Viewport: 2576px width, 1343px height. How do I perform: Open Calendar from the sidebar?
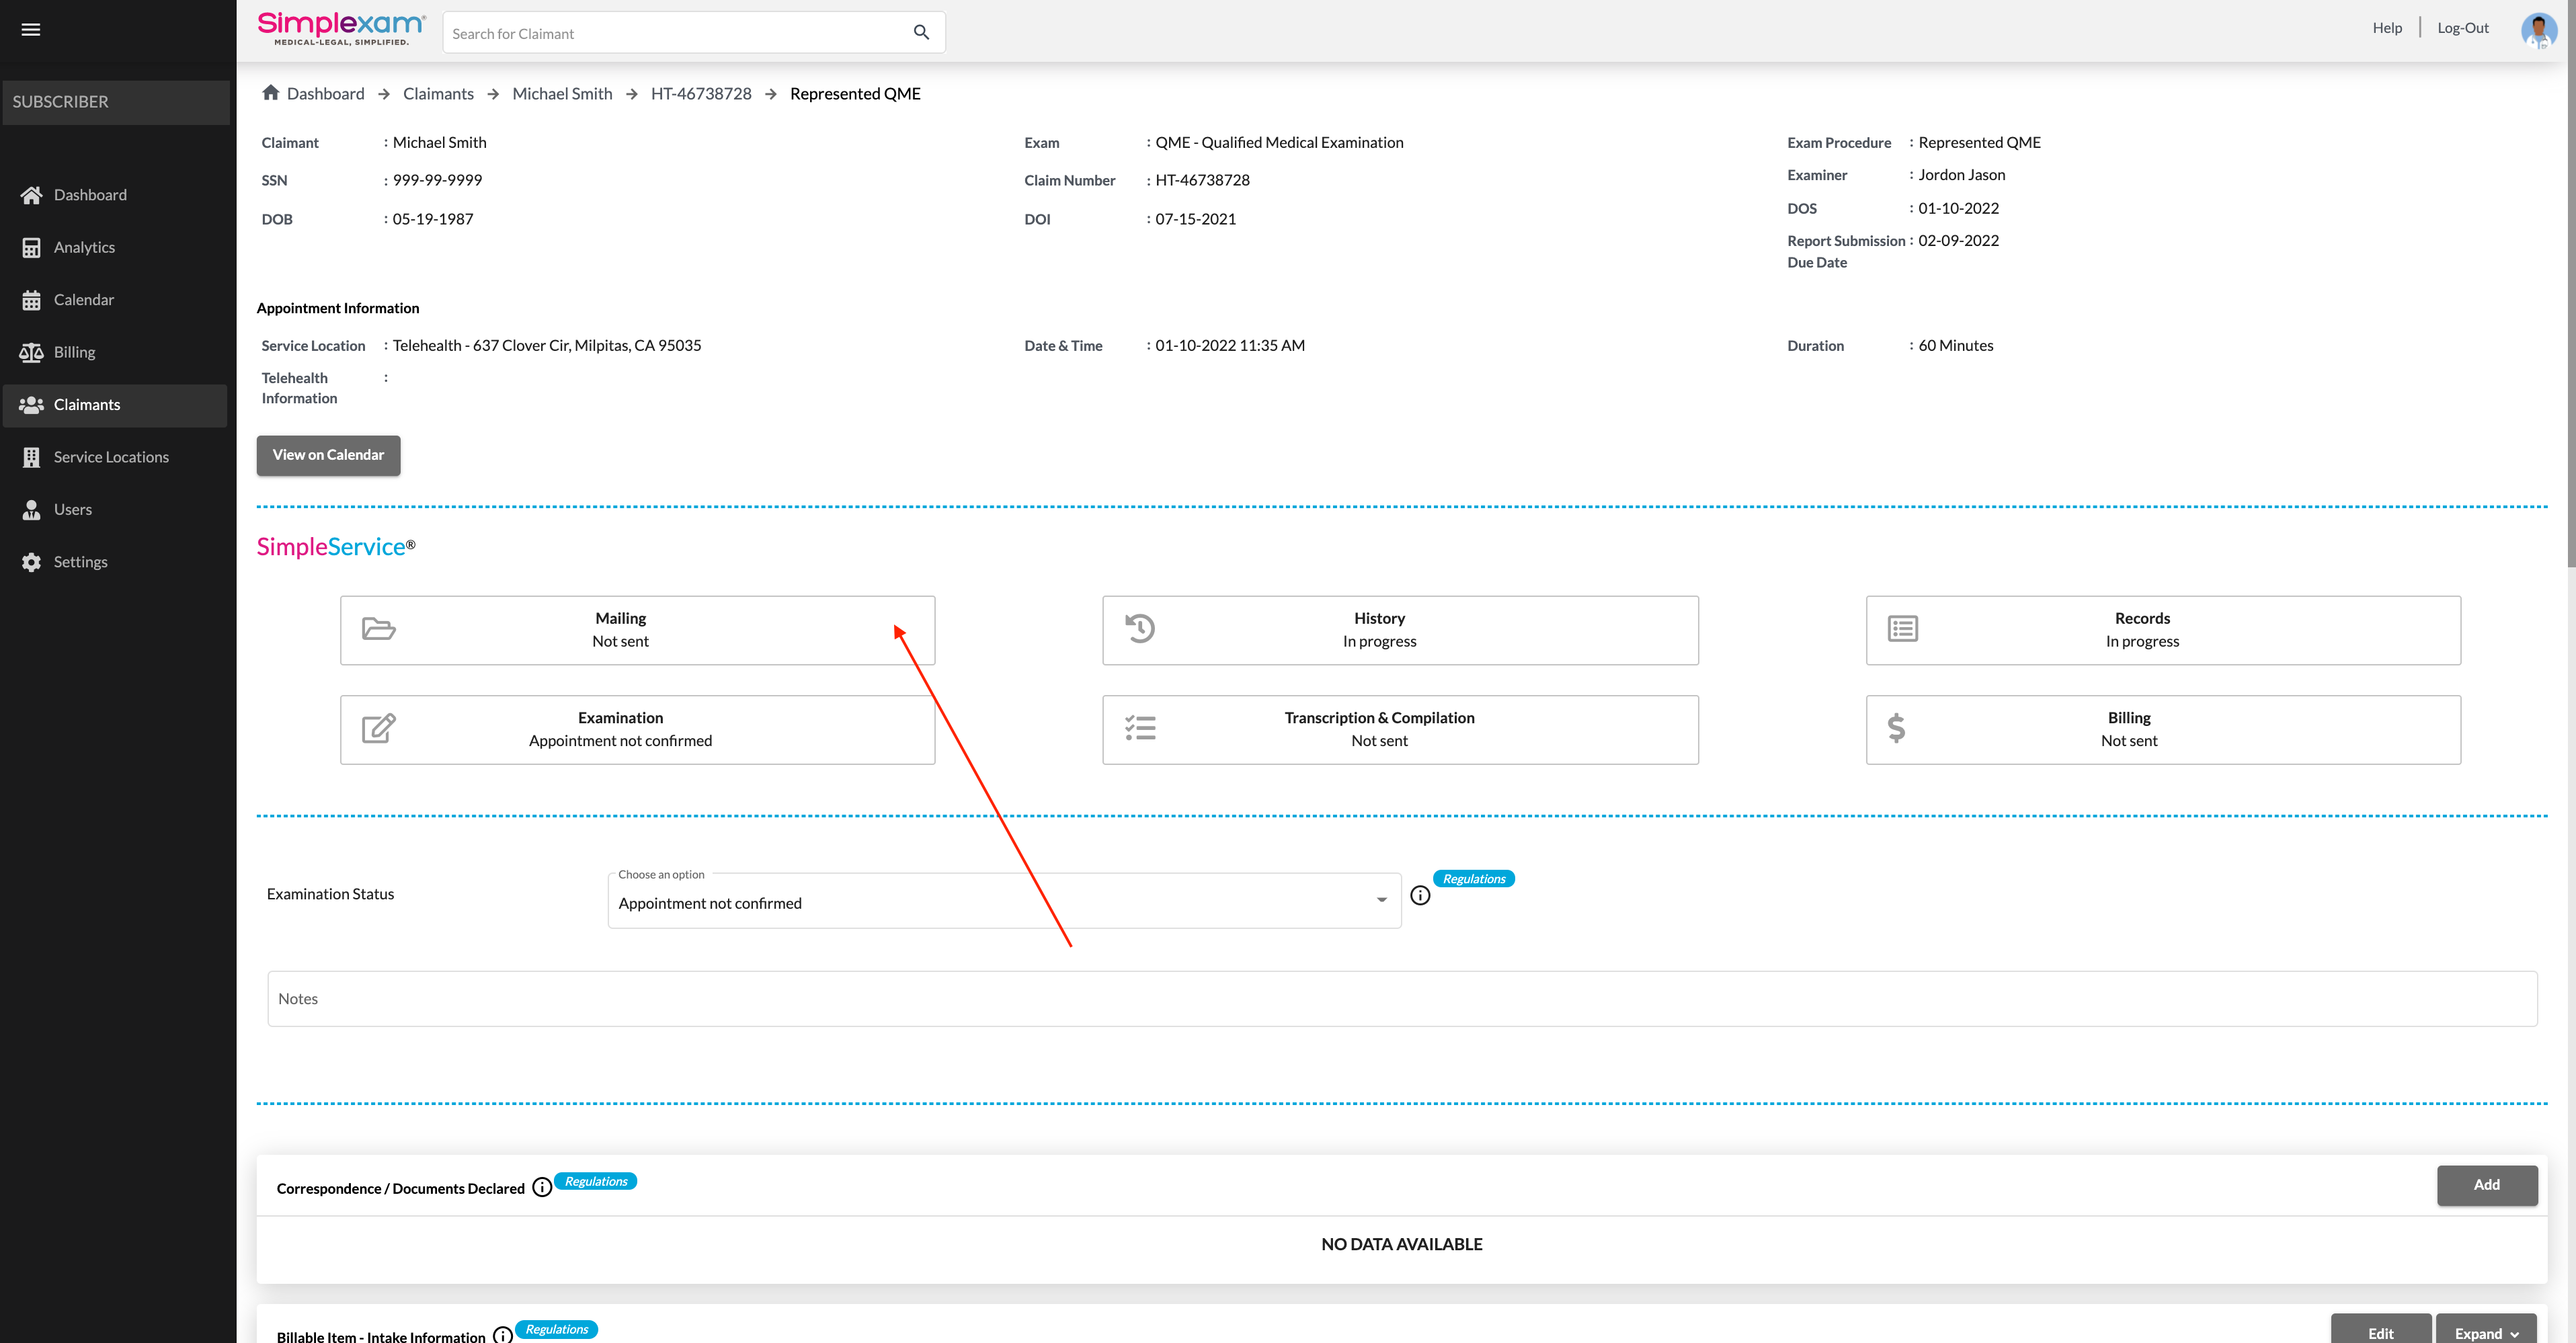pos(84,300)
